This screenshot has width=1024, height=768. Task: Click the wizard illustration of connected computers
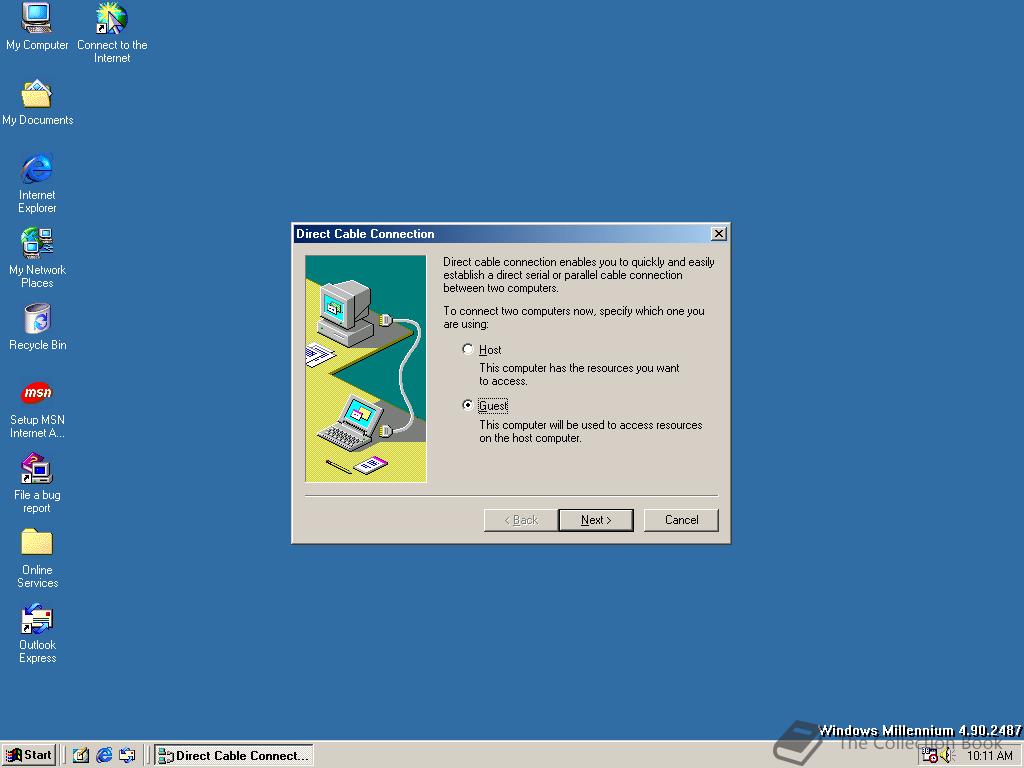click(366, 369)
